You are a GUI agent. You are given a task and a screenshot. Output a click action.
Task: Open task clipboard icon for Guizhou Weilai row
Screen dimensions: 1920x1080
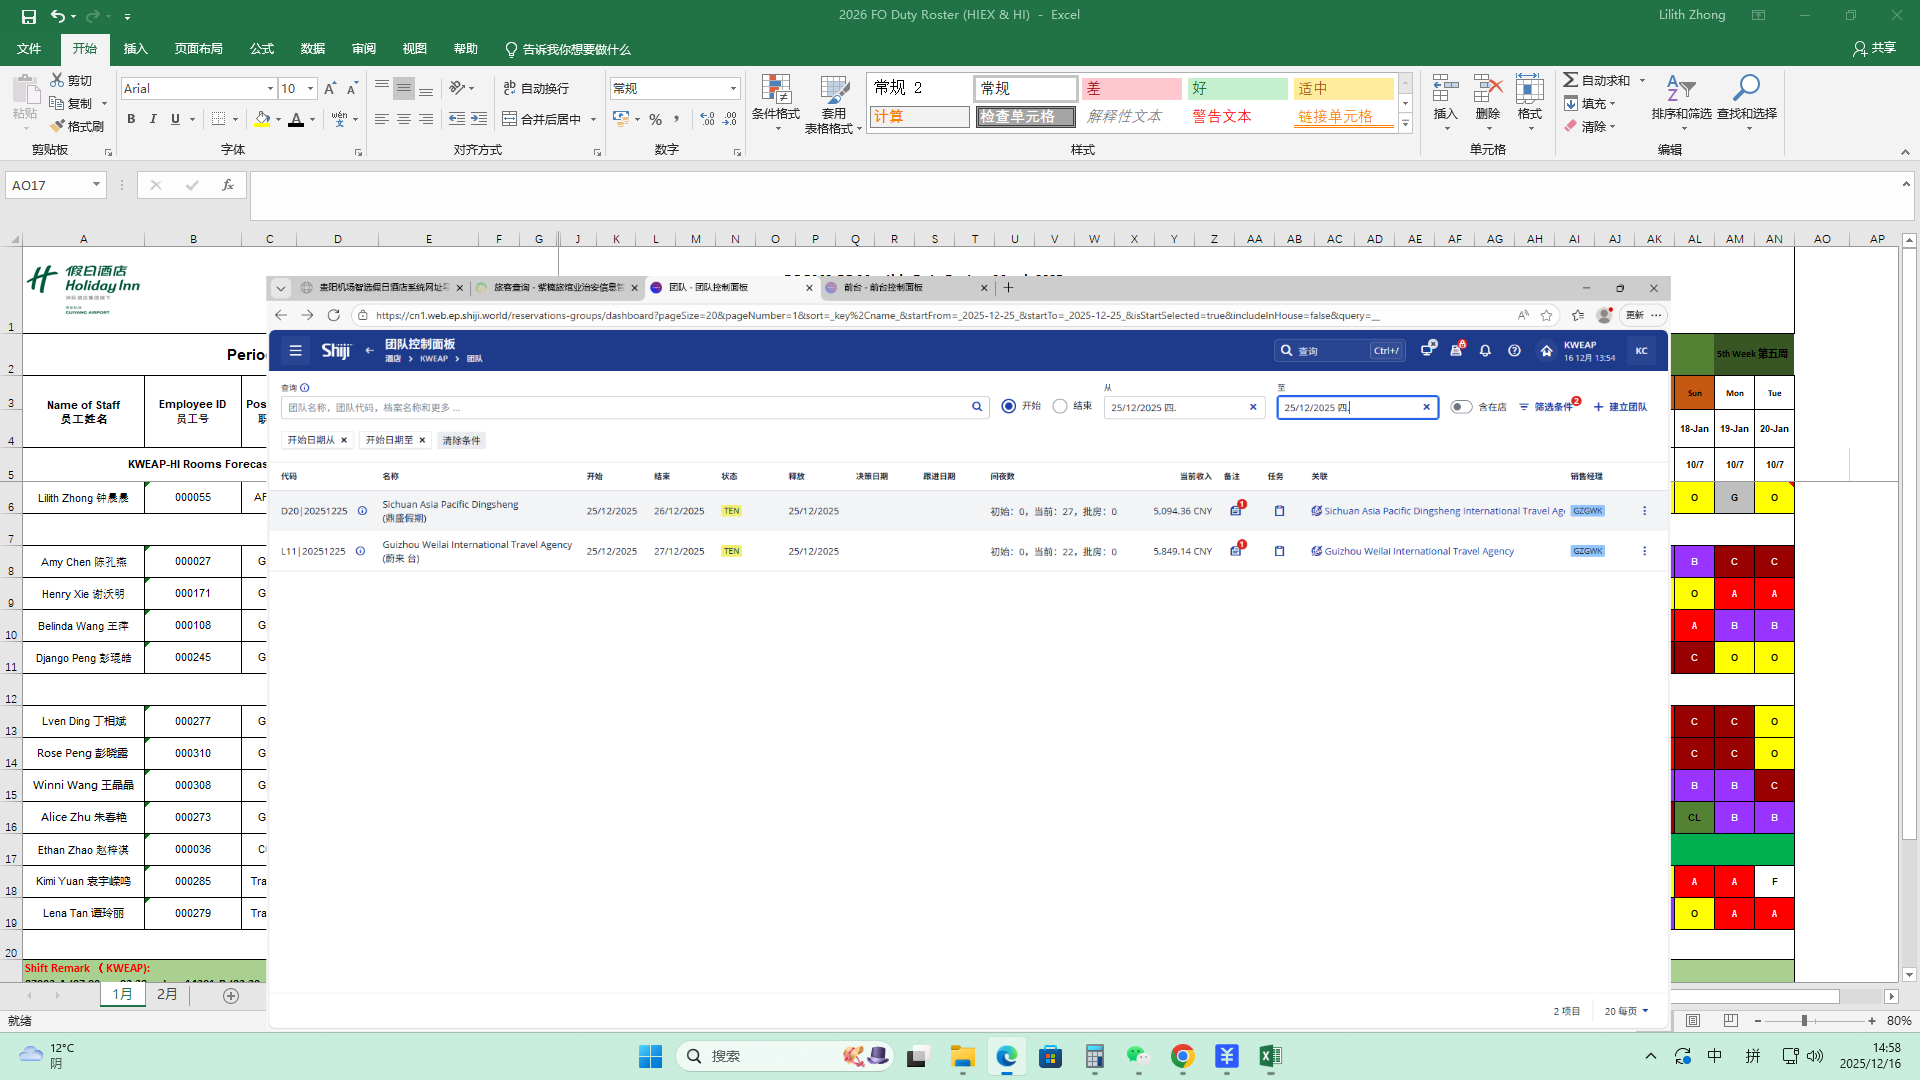click(x=1279, y=551)
